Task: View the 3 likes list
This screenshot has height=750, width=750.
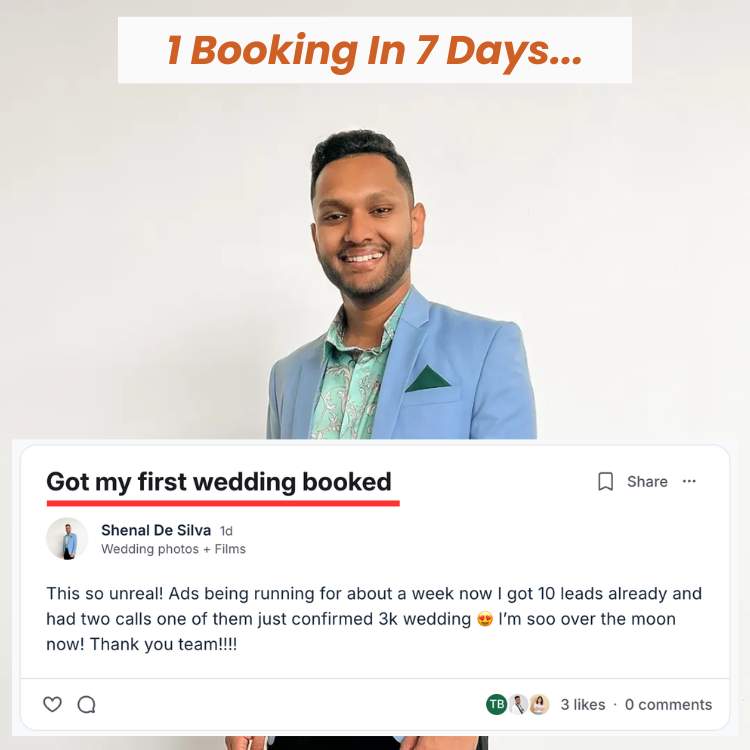Action: [x=583, y=705]
